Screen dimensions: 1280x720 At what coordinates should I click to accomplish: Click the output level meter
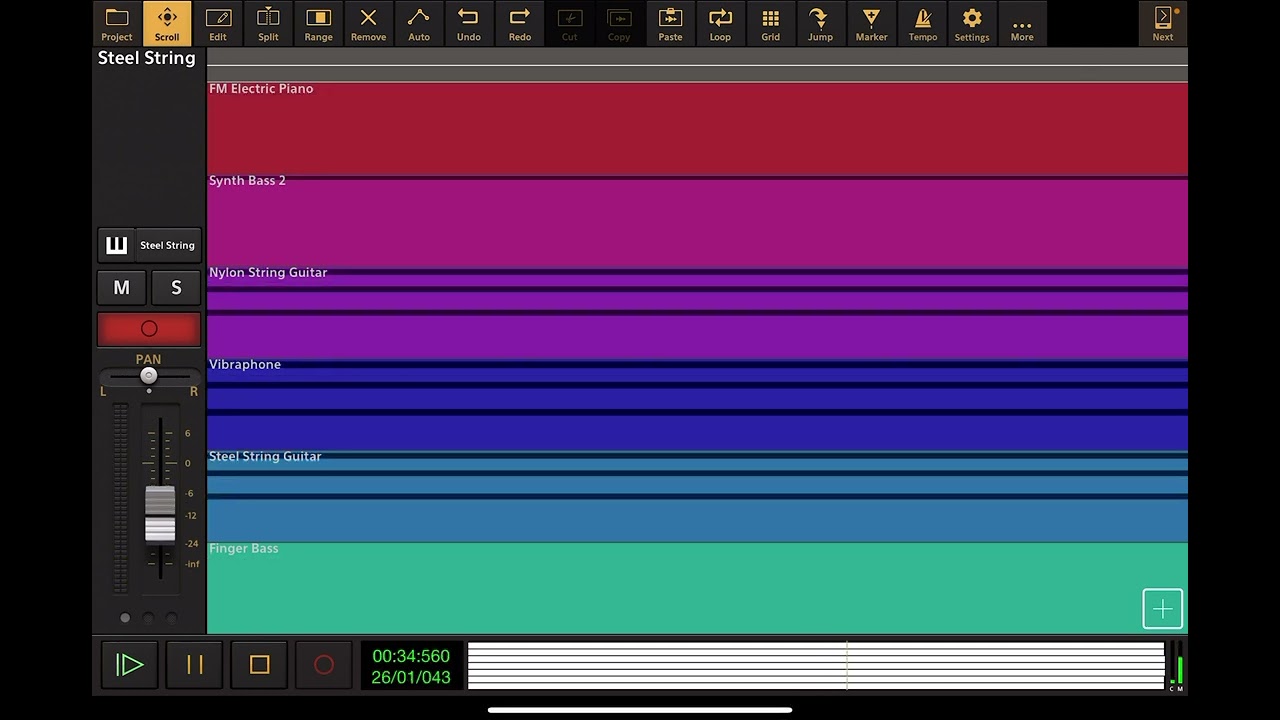1177,665
